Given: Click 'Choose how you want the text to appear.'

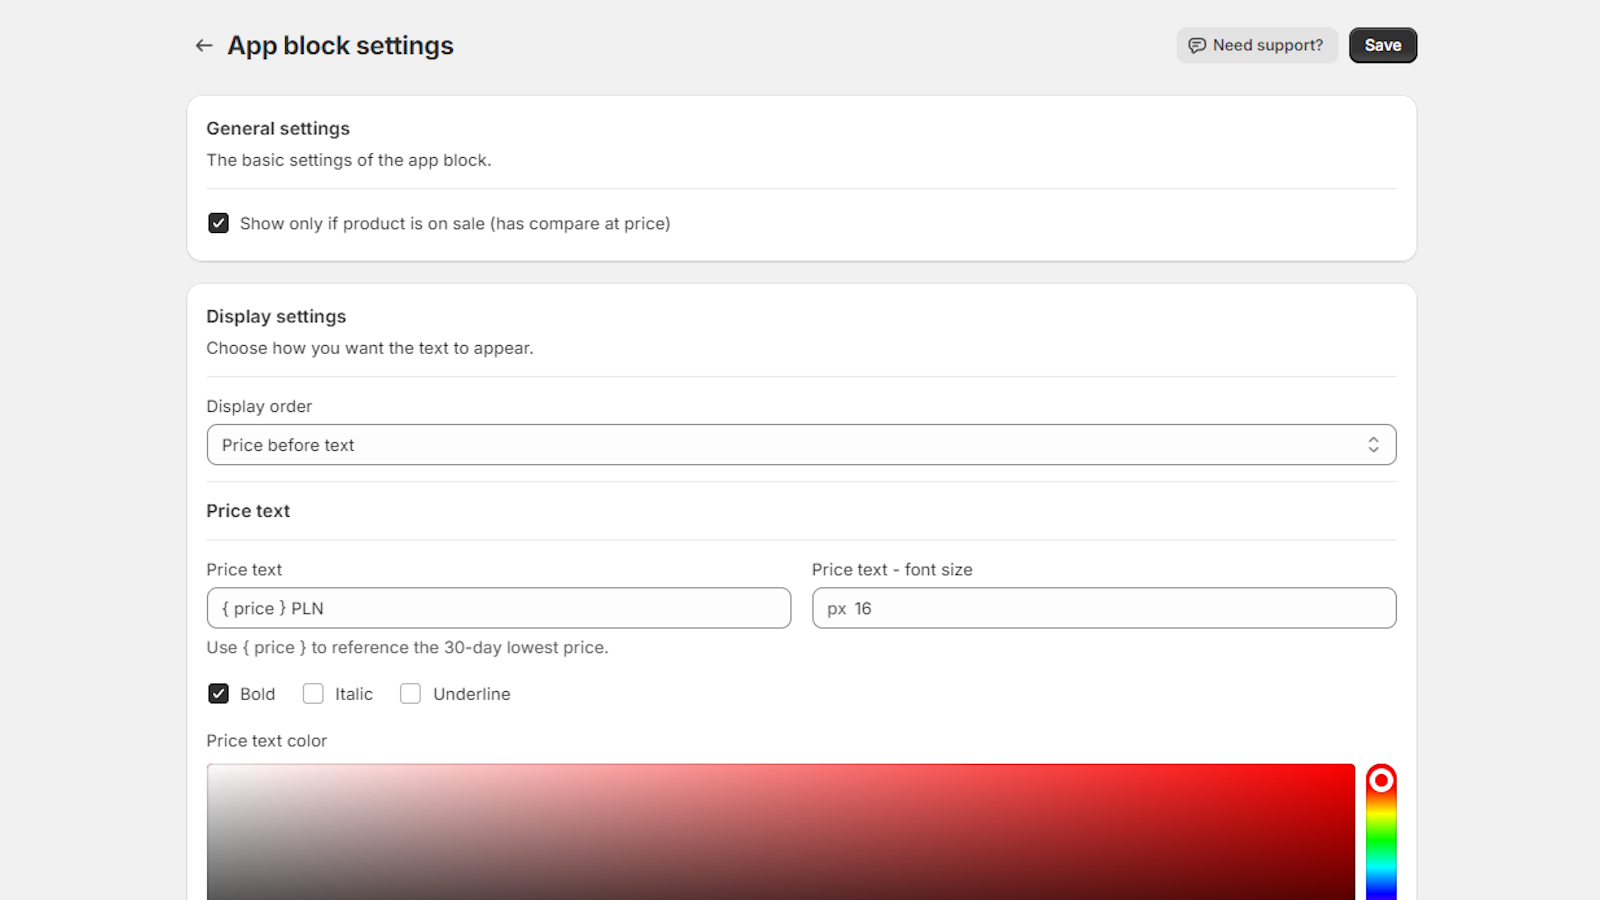Looking at the screenshot, I should tap(370, 348).
